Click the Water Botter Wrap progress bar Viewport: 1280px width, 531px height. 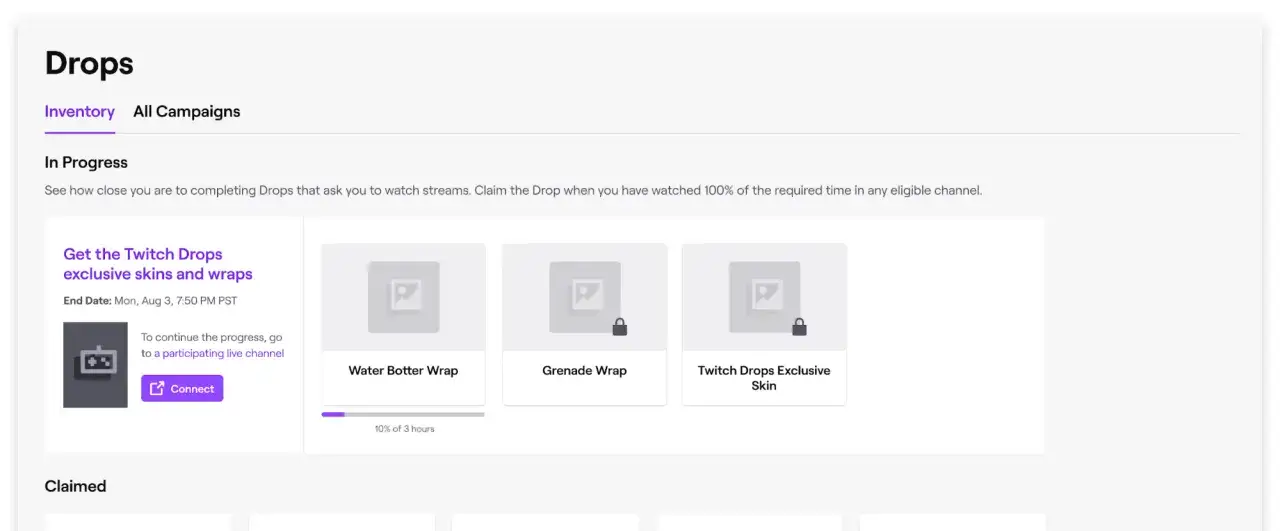pyautogui.click(x=403, y=414)
